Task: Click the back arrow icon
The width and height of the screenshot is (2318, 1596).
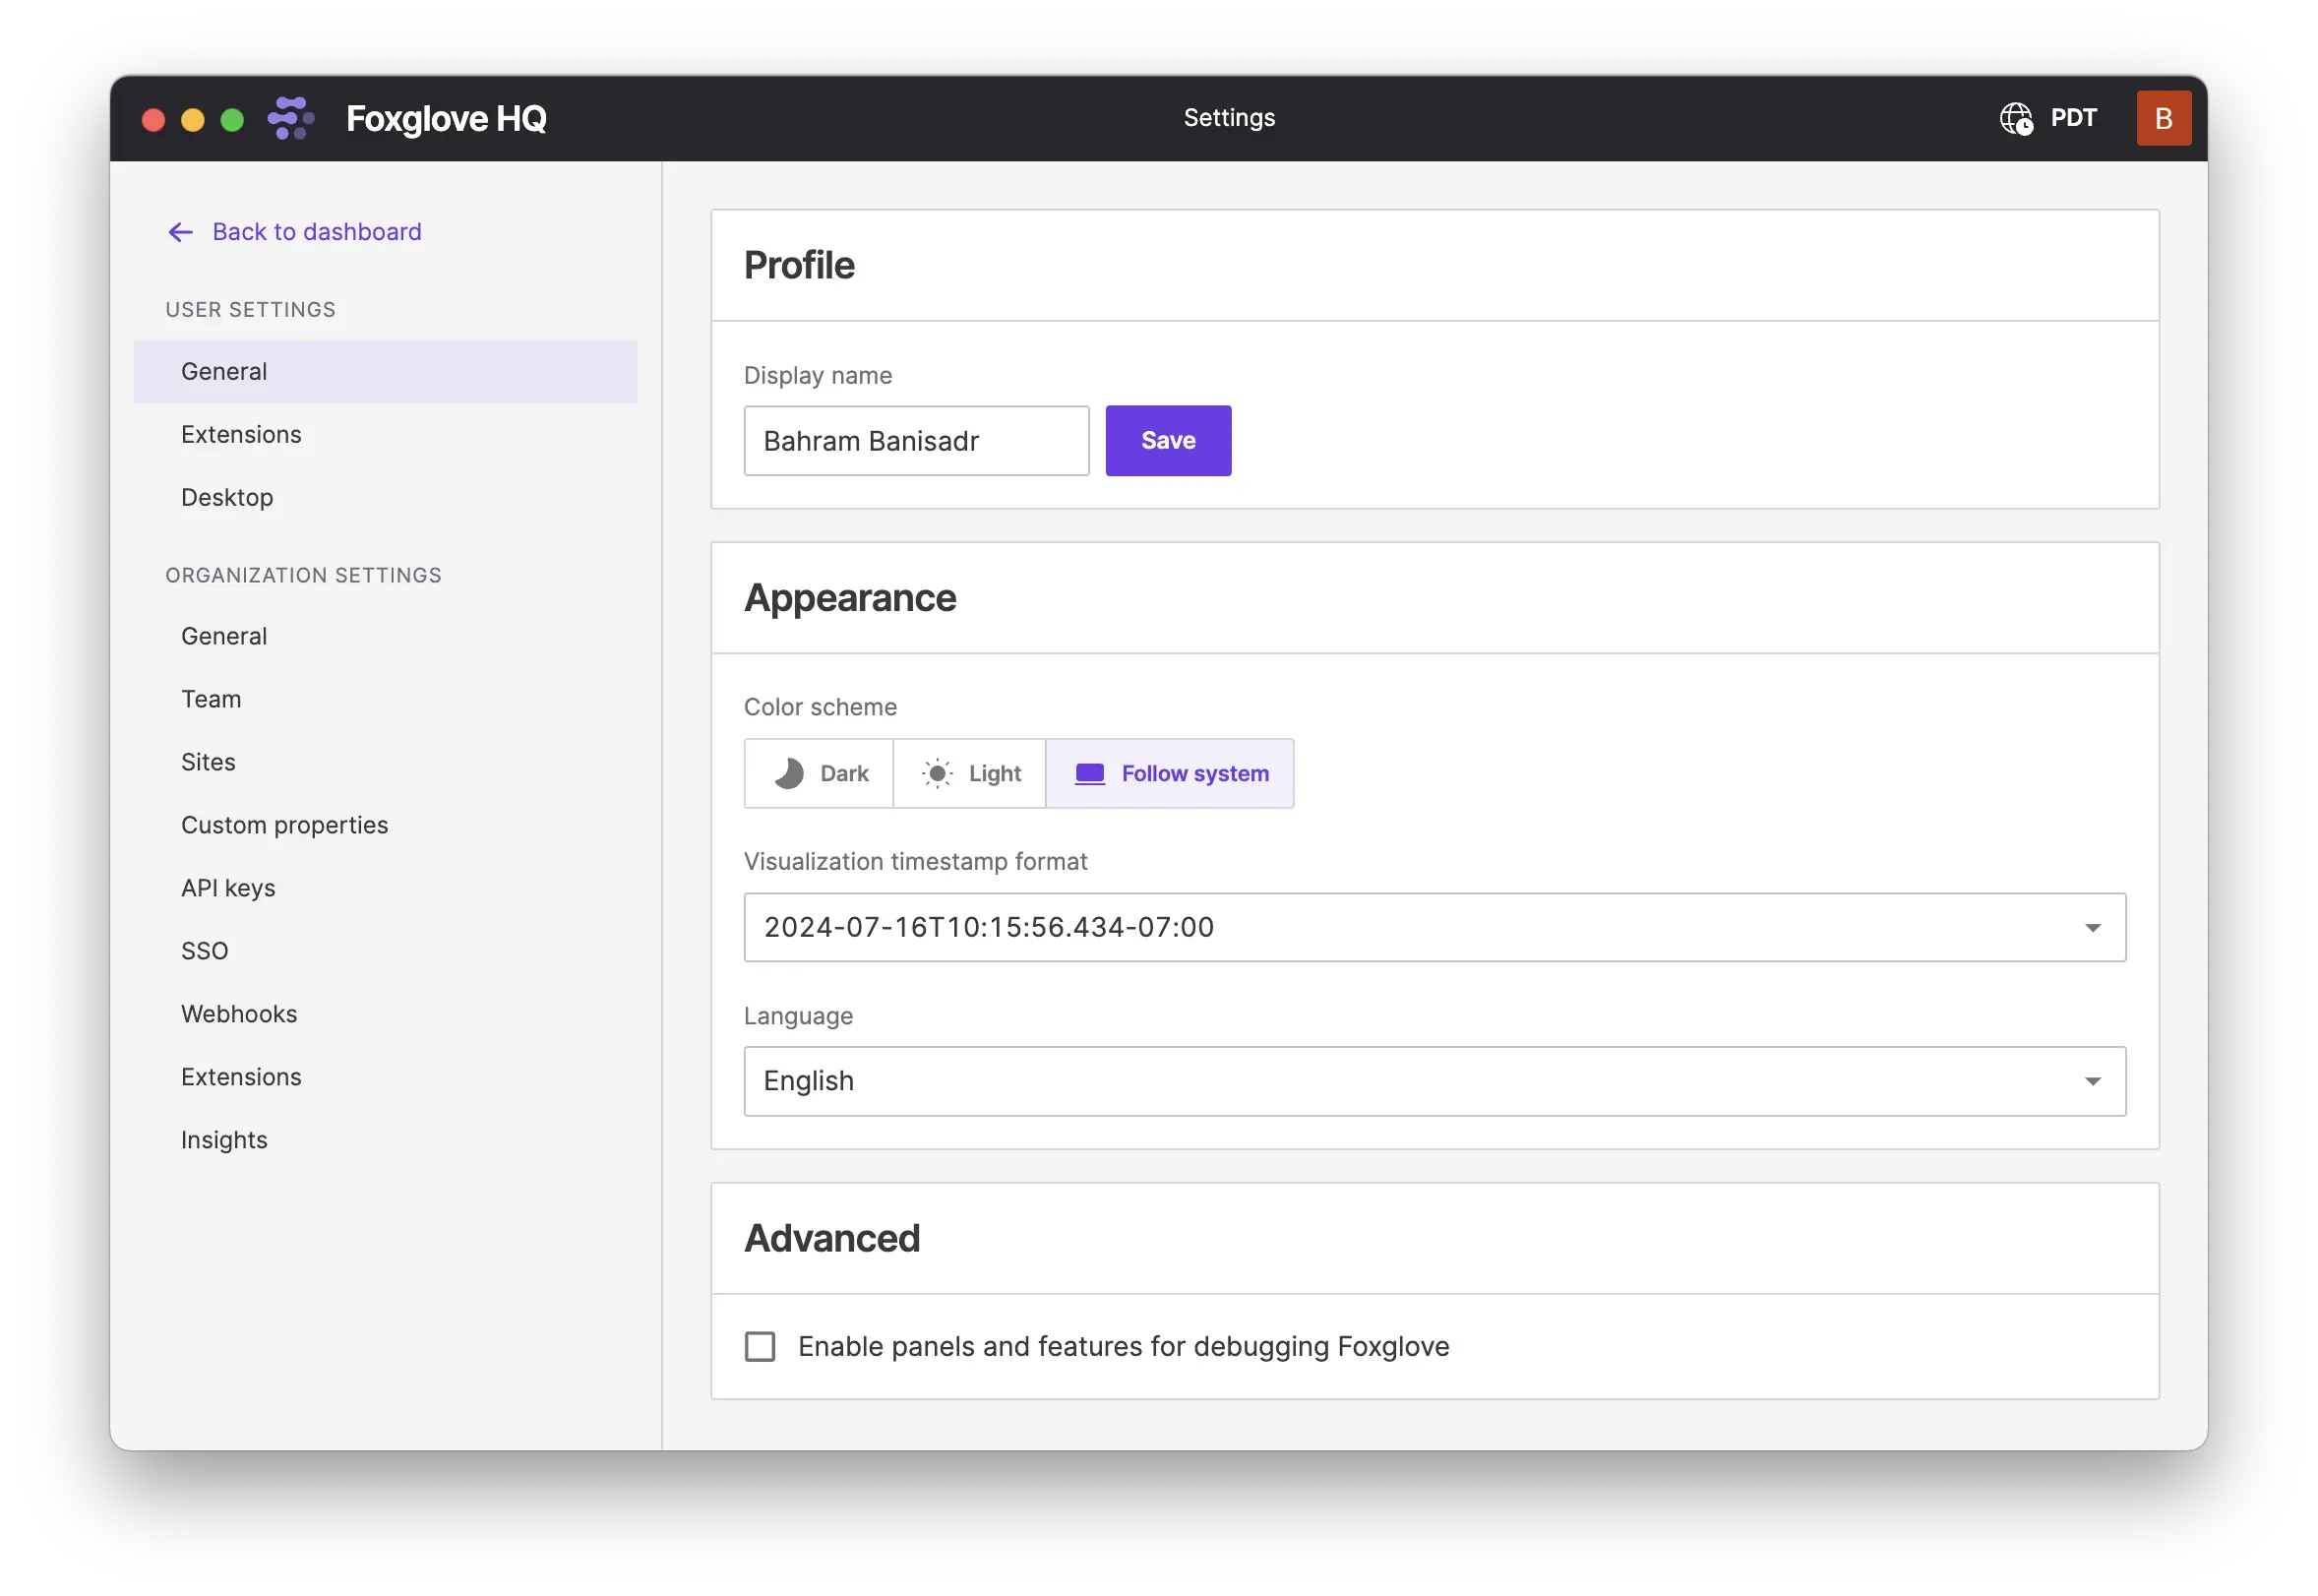Action: coord(180,233)
